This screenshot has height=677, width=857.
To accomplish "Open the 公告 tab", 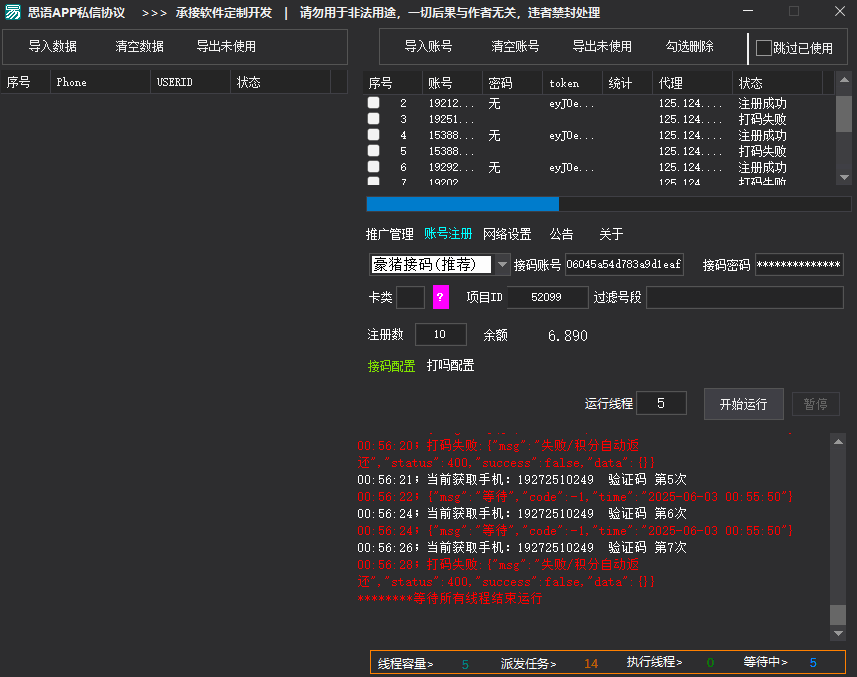I will [x=561, y=233].
